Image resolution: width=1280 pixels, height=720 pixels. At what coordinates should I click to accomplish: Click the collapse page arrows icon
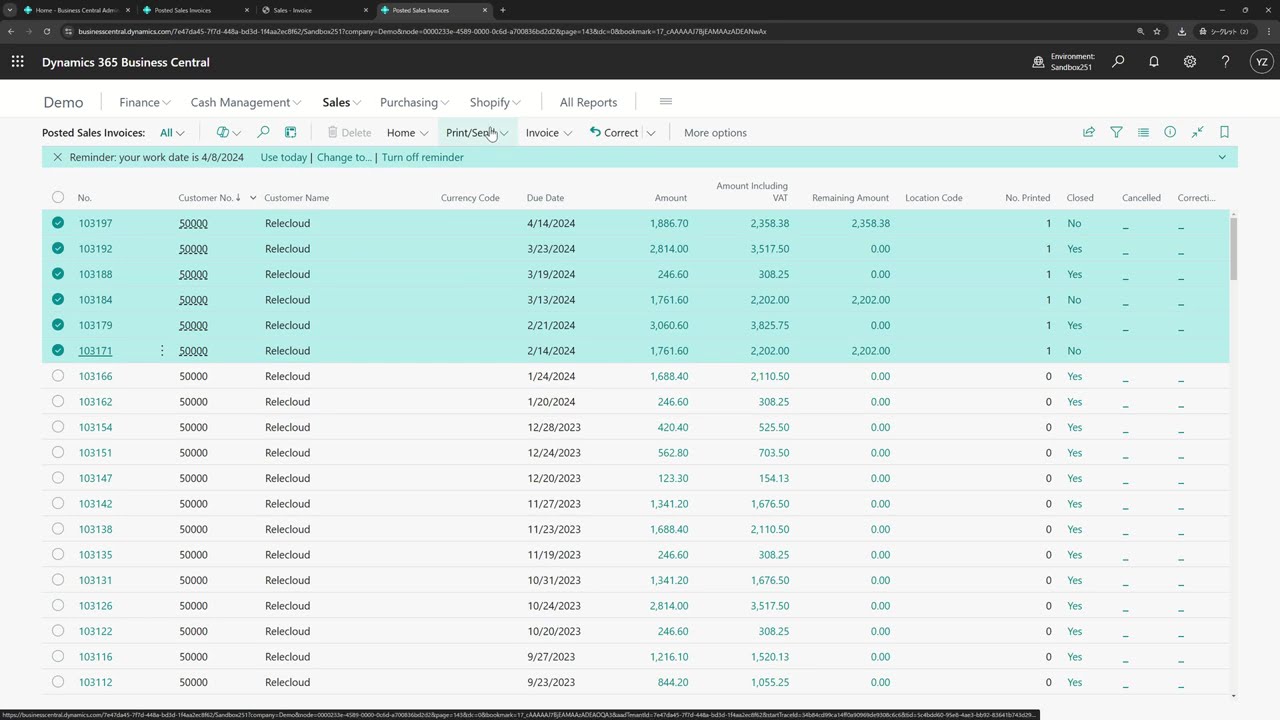(1197, 132)
